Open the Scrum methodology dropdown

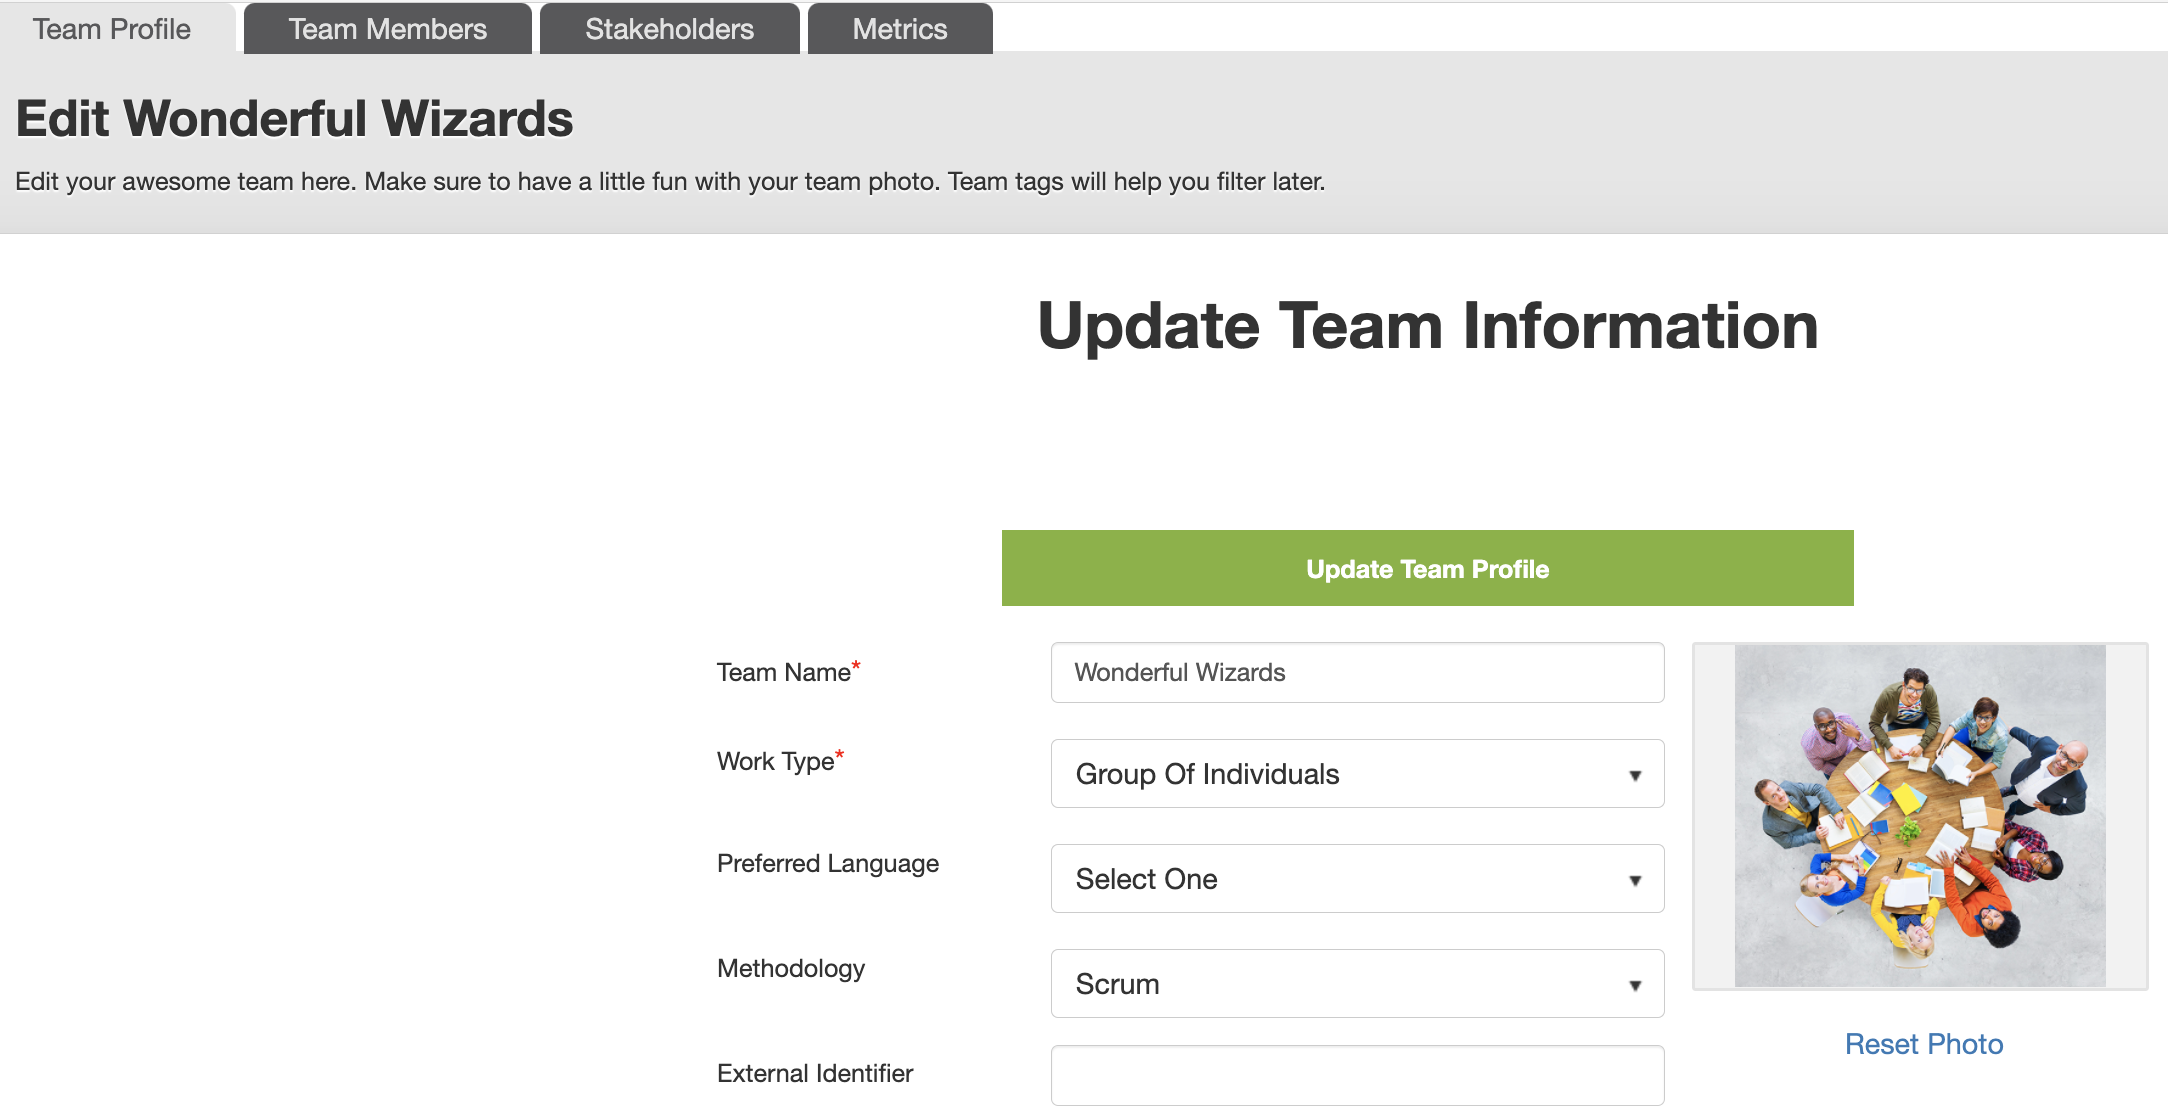click(x=1358, y=984)
